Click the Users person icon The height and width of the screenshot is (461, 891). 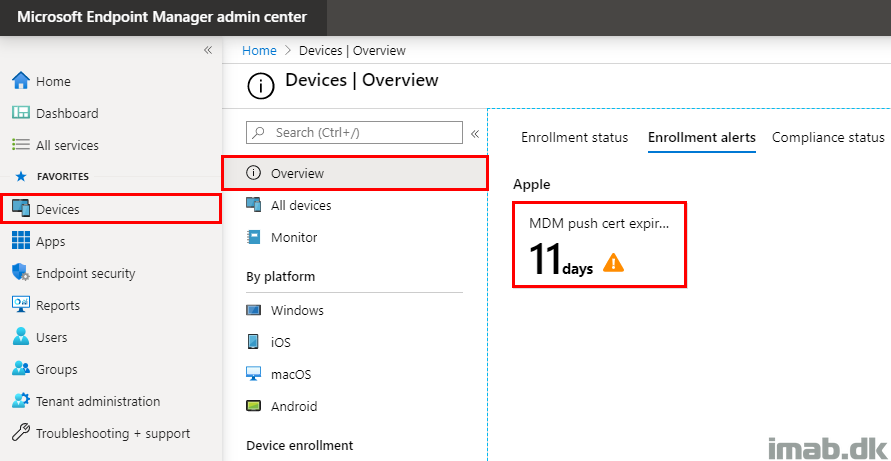tap(20, 337)
